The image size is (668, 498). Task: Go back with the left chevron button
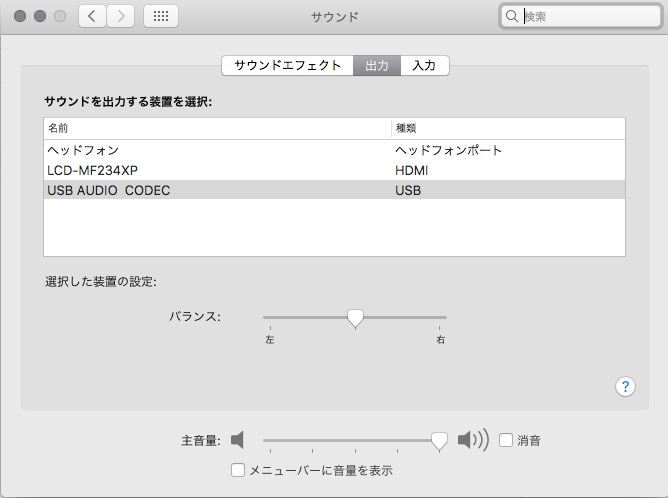tap(92, 16)
